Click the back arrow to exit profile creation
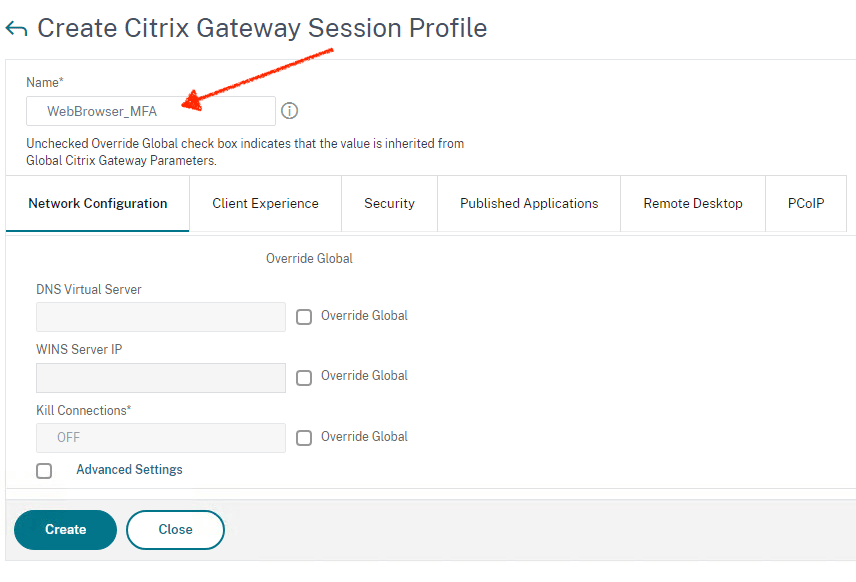 click(x=18, y=28)
